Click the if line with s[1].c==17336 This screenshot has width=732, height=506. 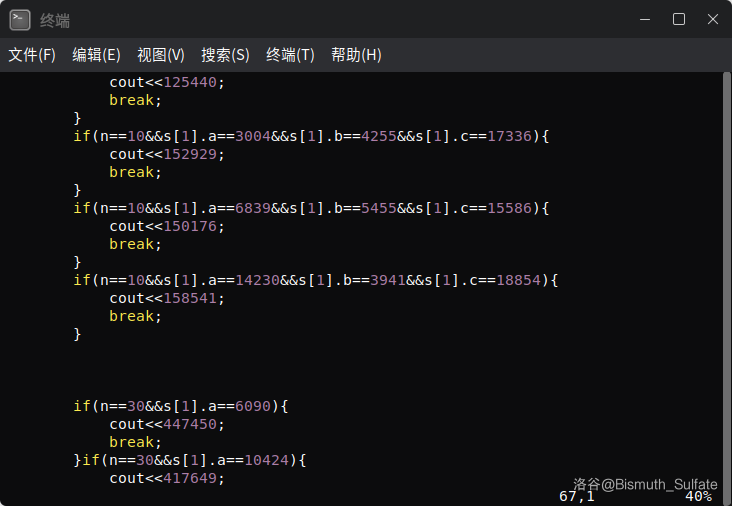pyautogui.click(x=311, y=136)
